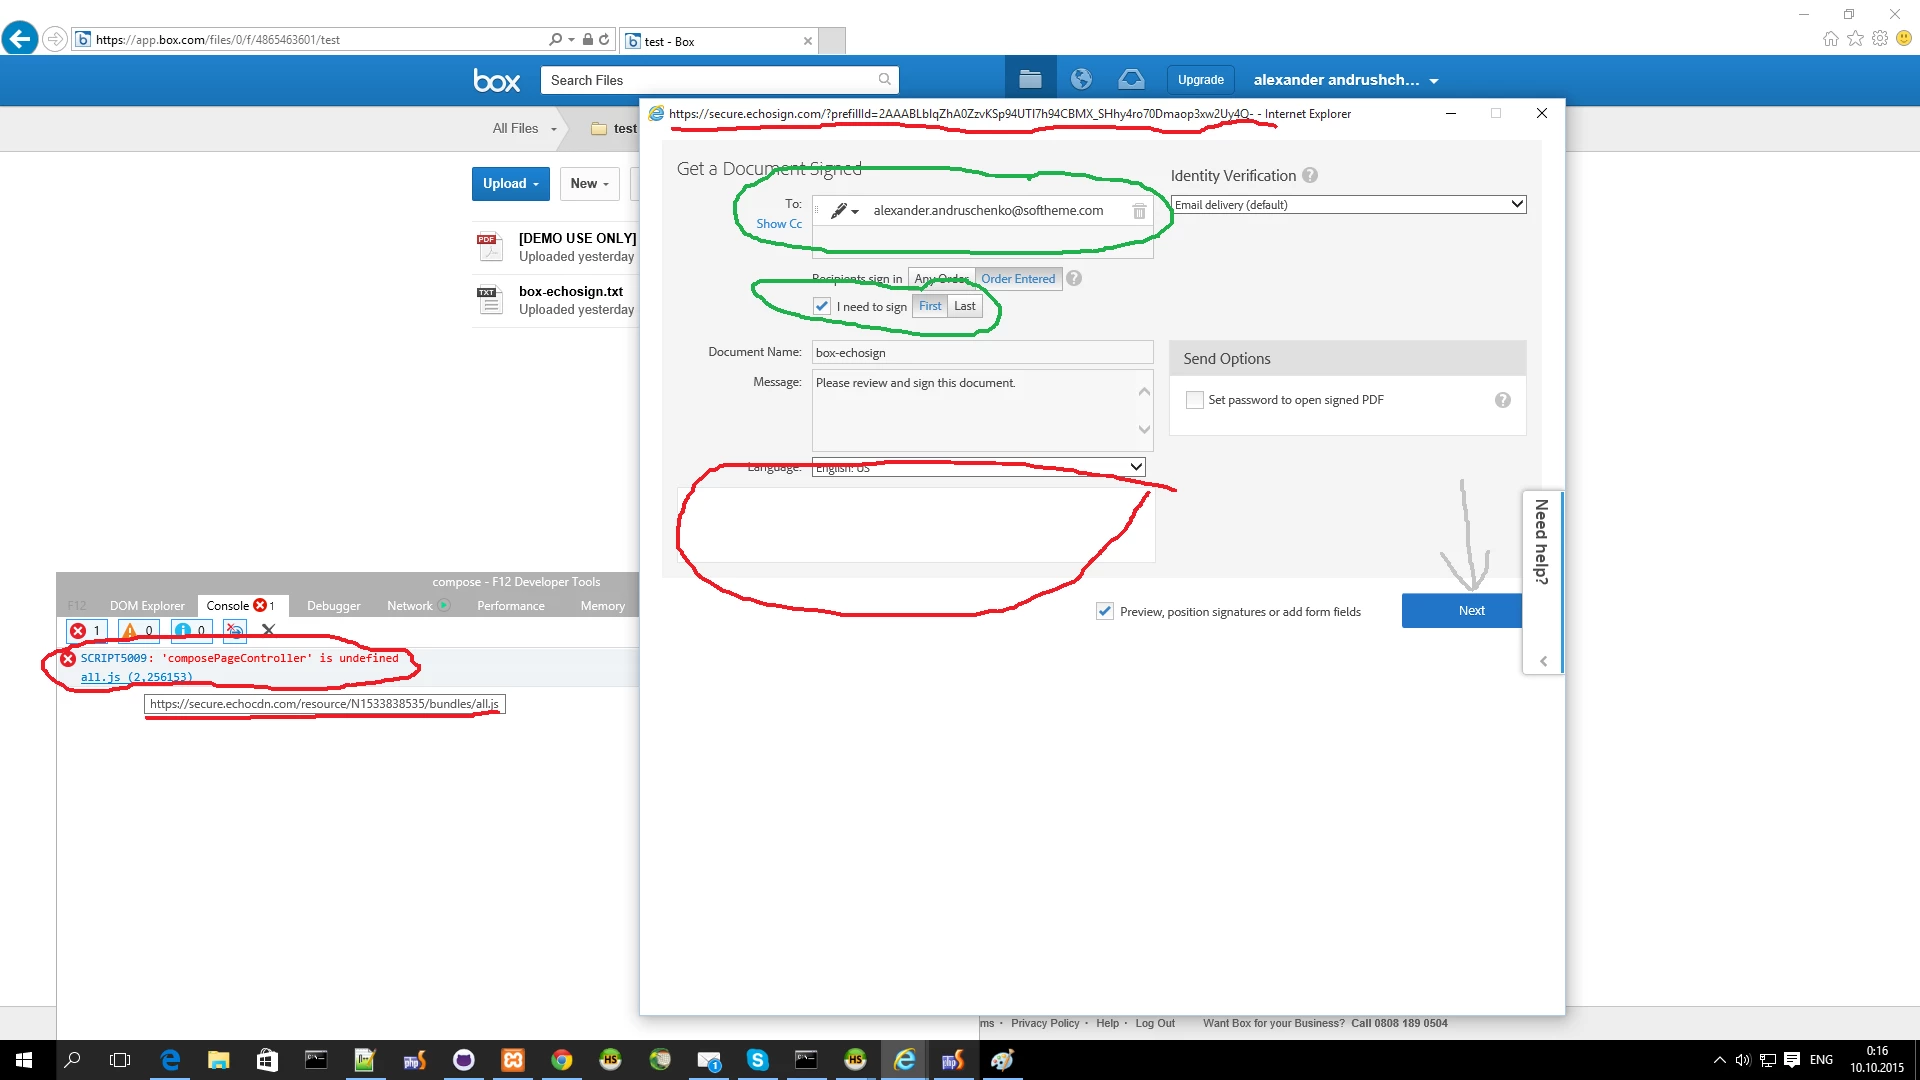Screen dimensions: 1920x1080
Task: Open the browser Home icon
Action: [1831, 39]
